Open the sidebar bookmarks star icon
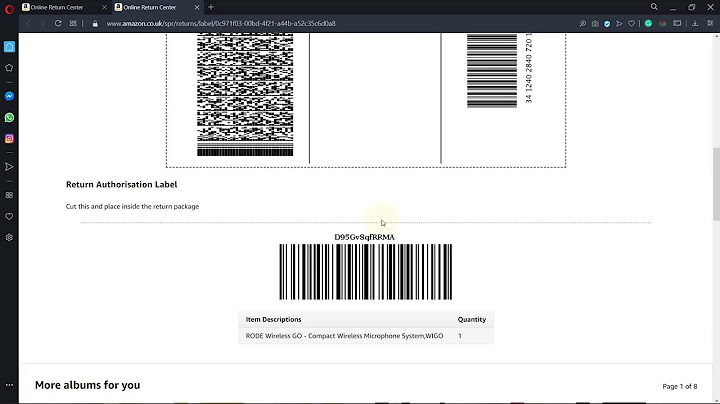Image resolution: width=720 pixels, height=404 pixels. point(9,68)
